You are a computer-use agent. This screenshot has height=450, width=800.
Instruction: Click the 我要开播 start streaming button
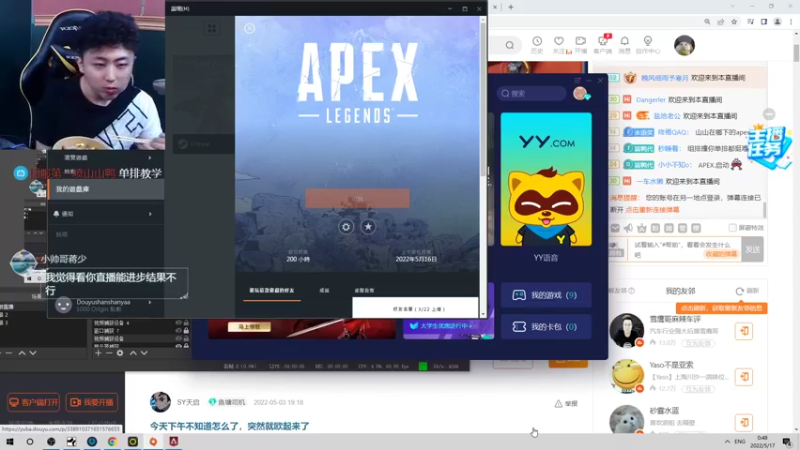[92, 403]
